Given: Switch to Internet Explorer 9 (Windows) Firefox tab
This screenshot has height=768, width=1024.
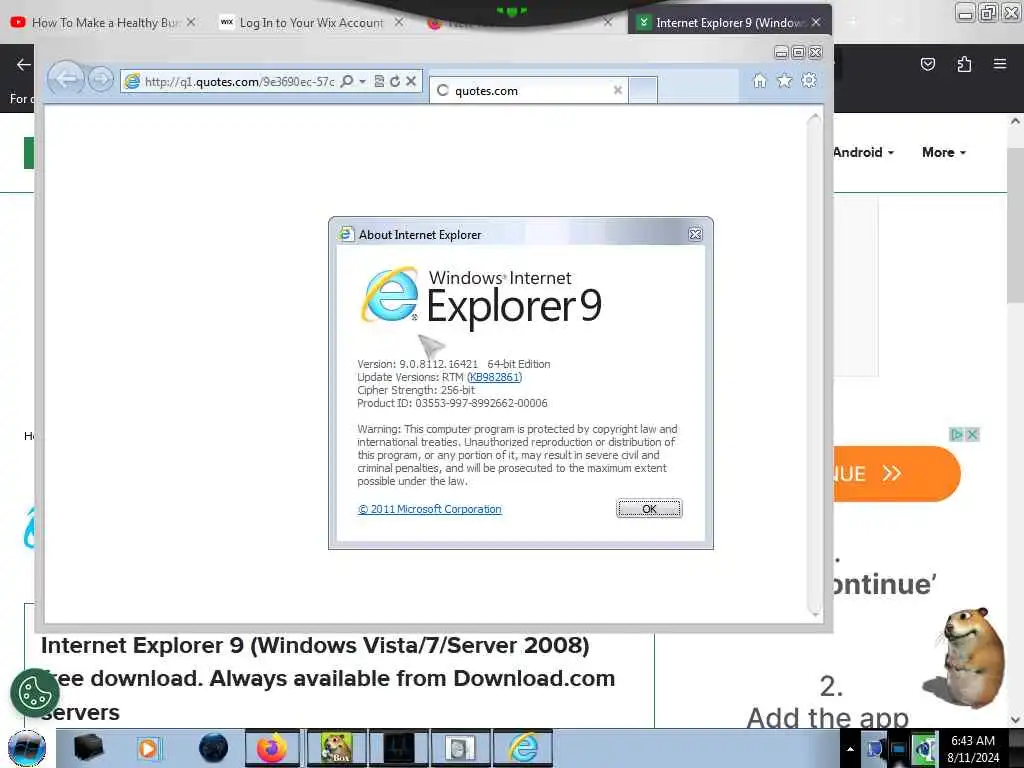Looking at the screenshot, I should click(x=729, y=22).
